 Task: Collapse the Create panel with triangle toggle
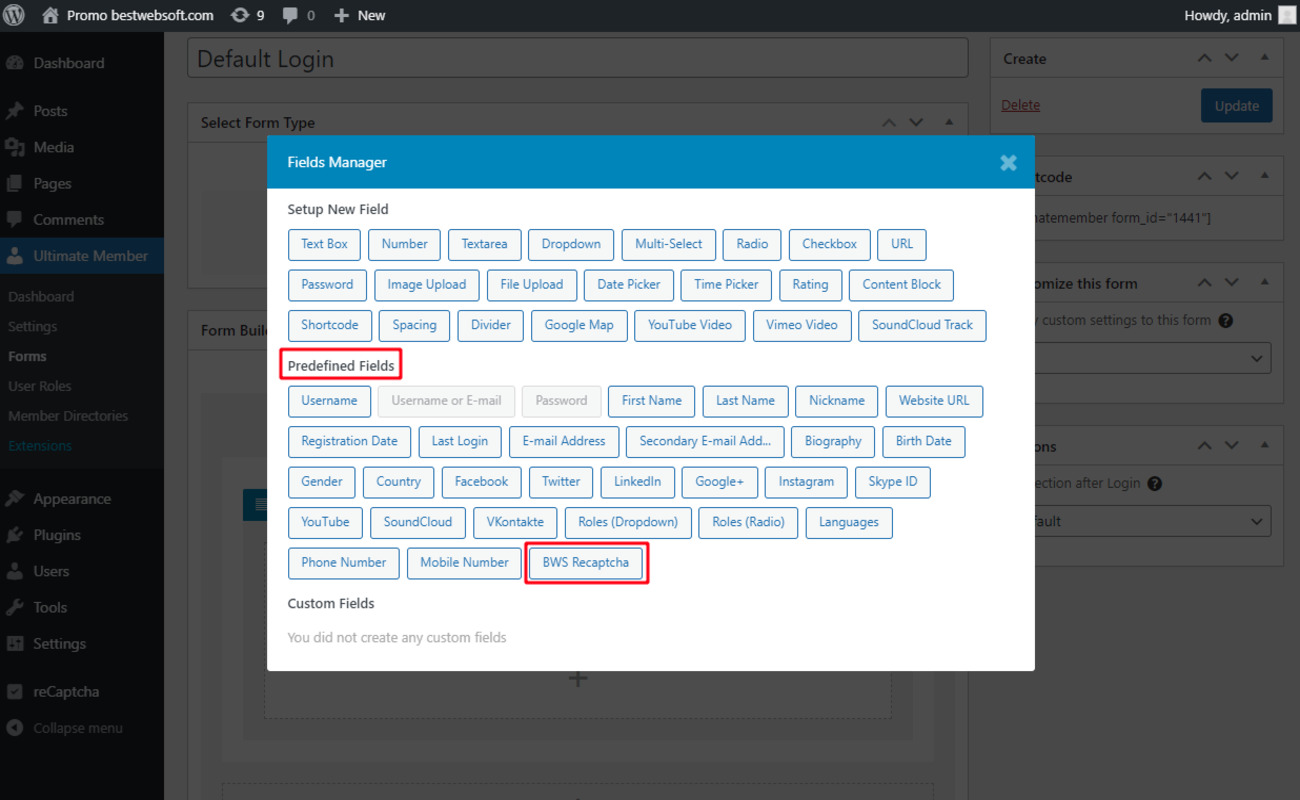click(1265, 59)
